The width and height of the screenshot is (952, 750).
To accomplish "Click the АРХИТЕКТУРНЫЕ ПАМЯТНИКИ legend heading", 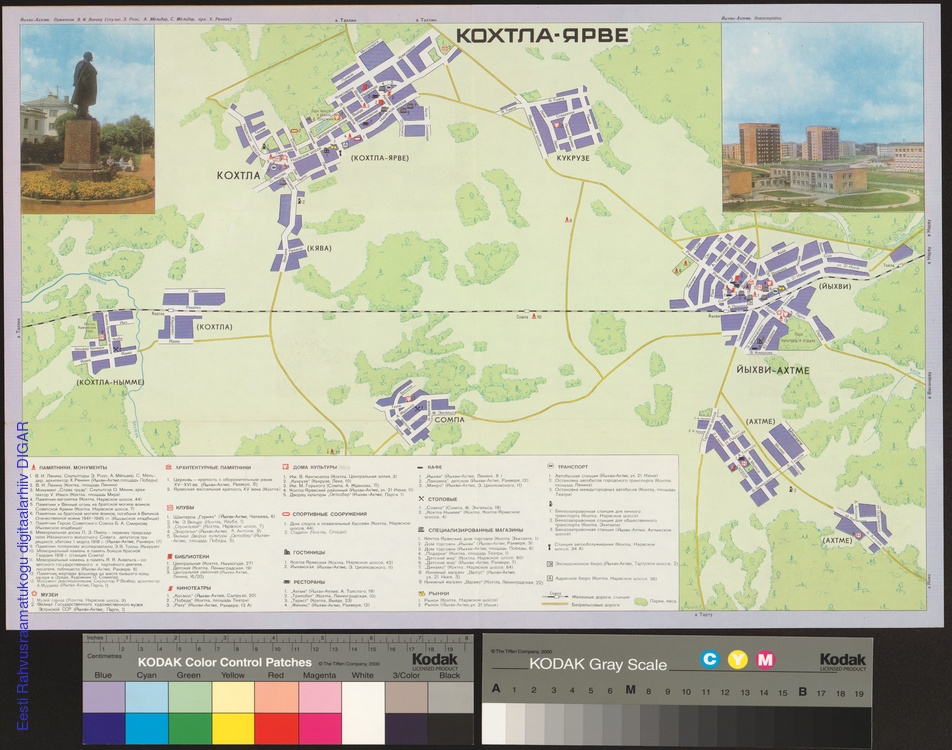I will coord(213,468).
